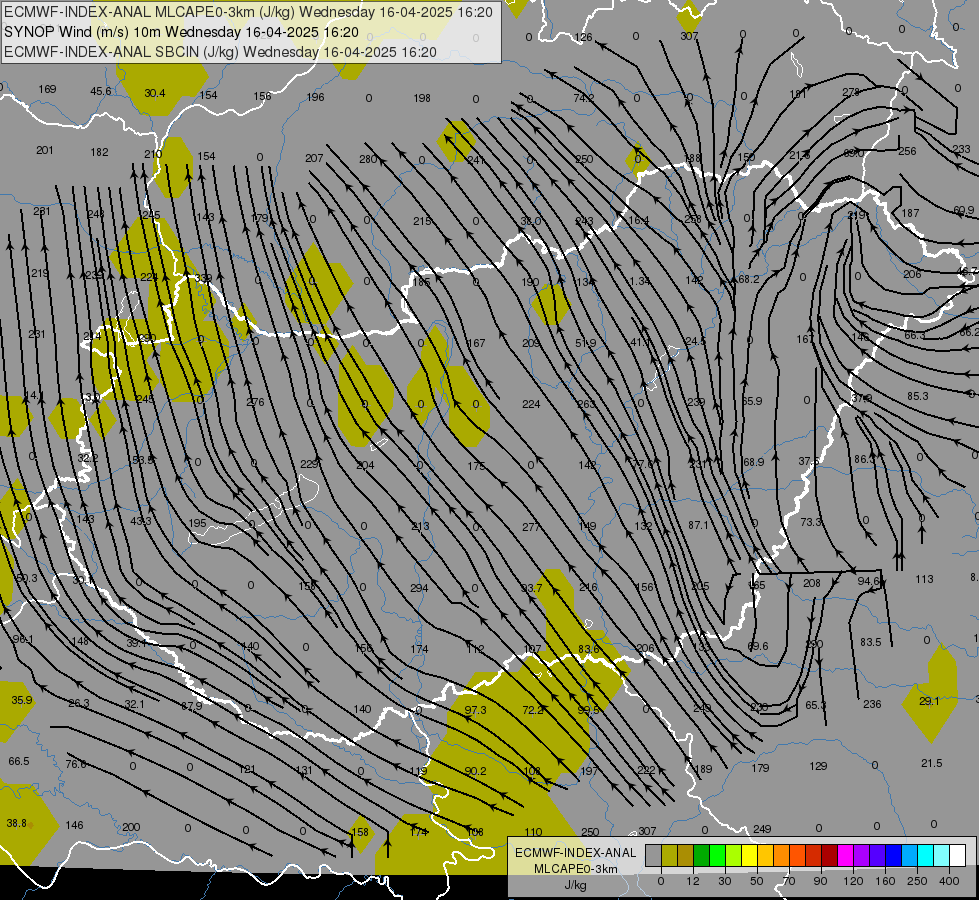Click the '126' value on the map
979x900 pixels.
(583, 37)
